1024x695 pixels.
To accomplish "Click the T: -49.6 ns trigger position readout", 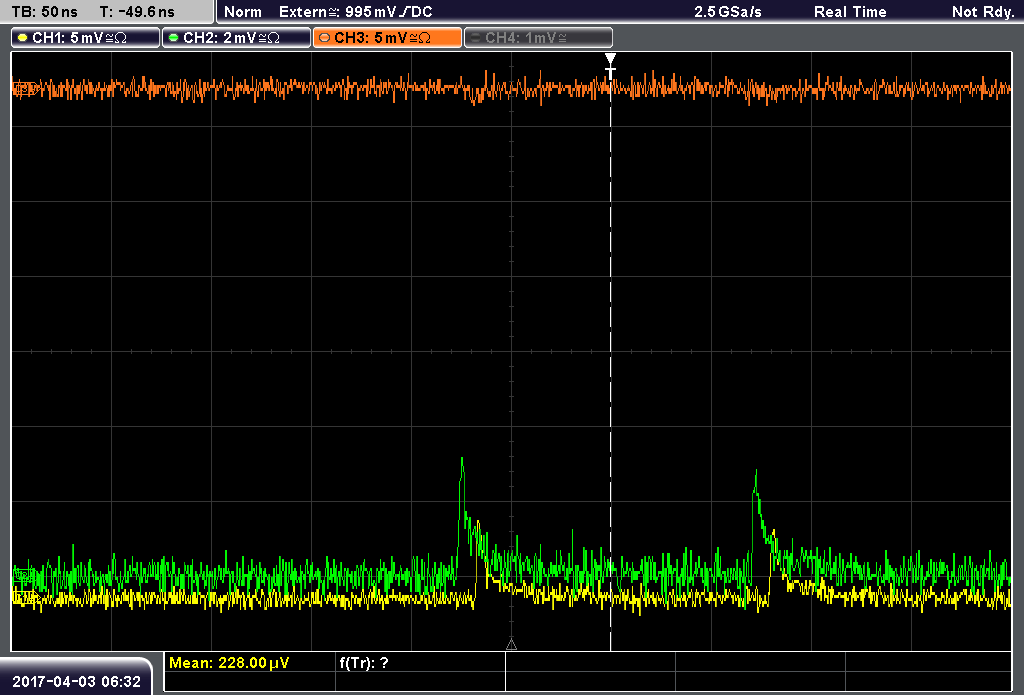I will click(137, 12).
